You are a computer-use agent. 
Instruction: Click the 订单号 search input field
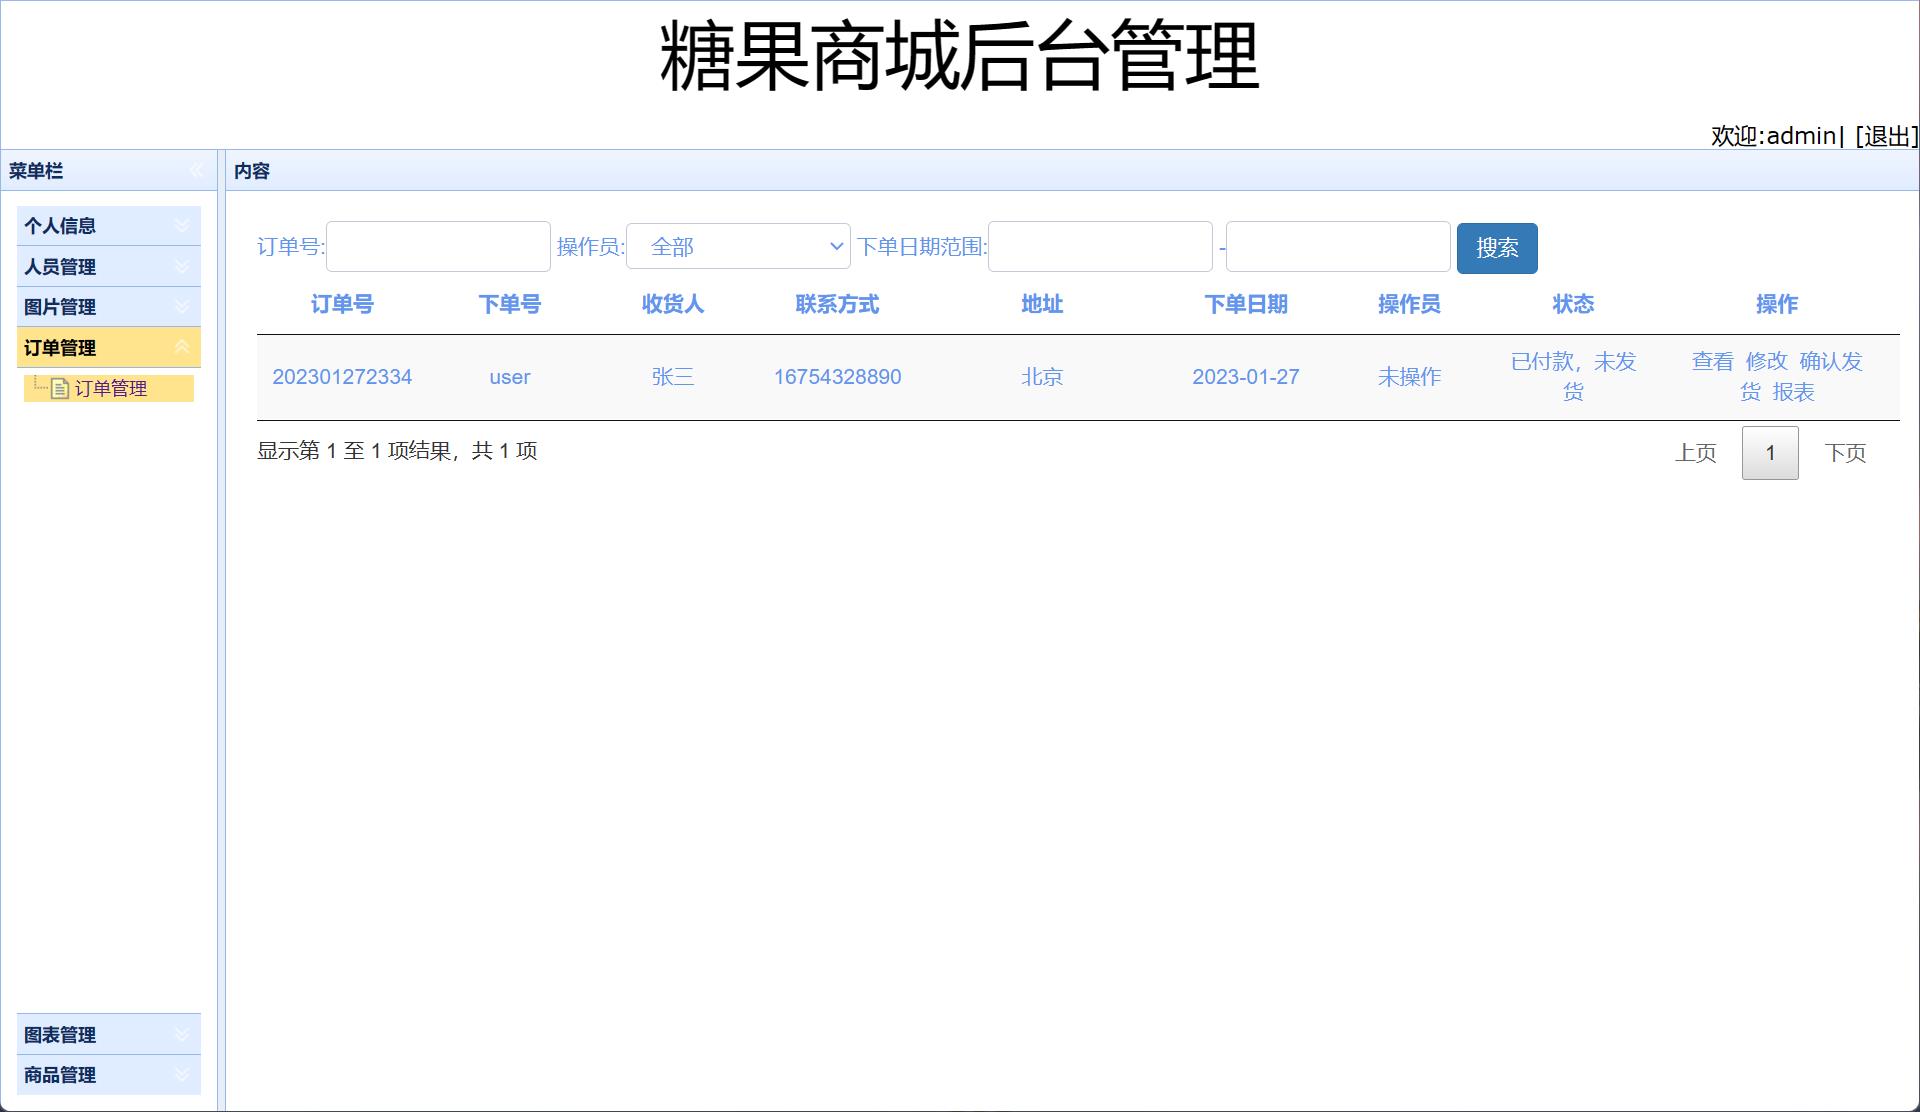[438, 246]
